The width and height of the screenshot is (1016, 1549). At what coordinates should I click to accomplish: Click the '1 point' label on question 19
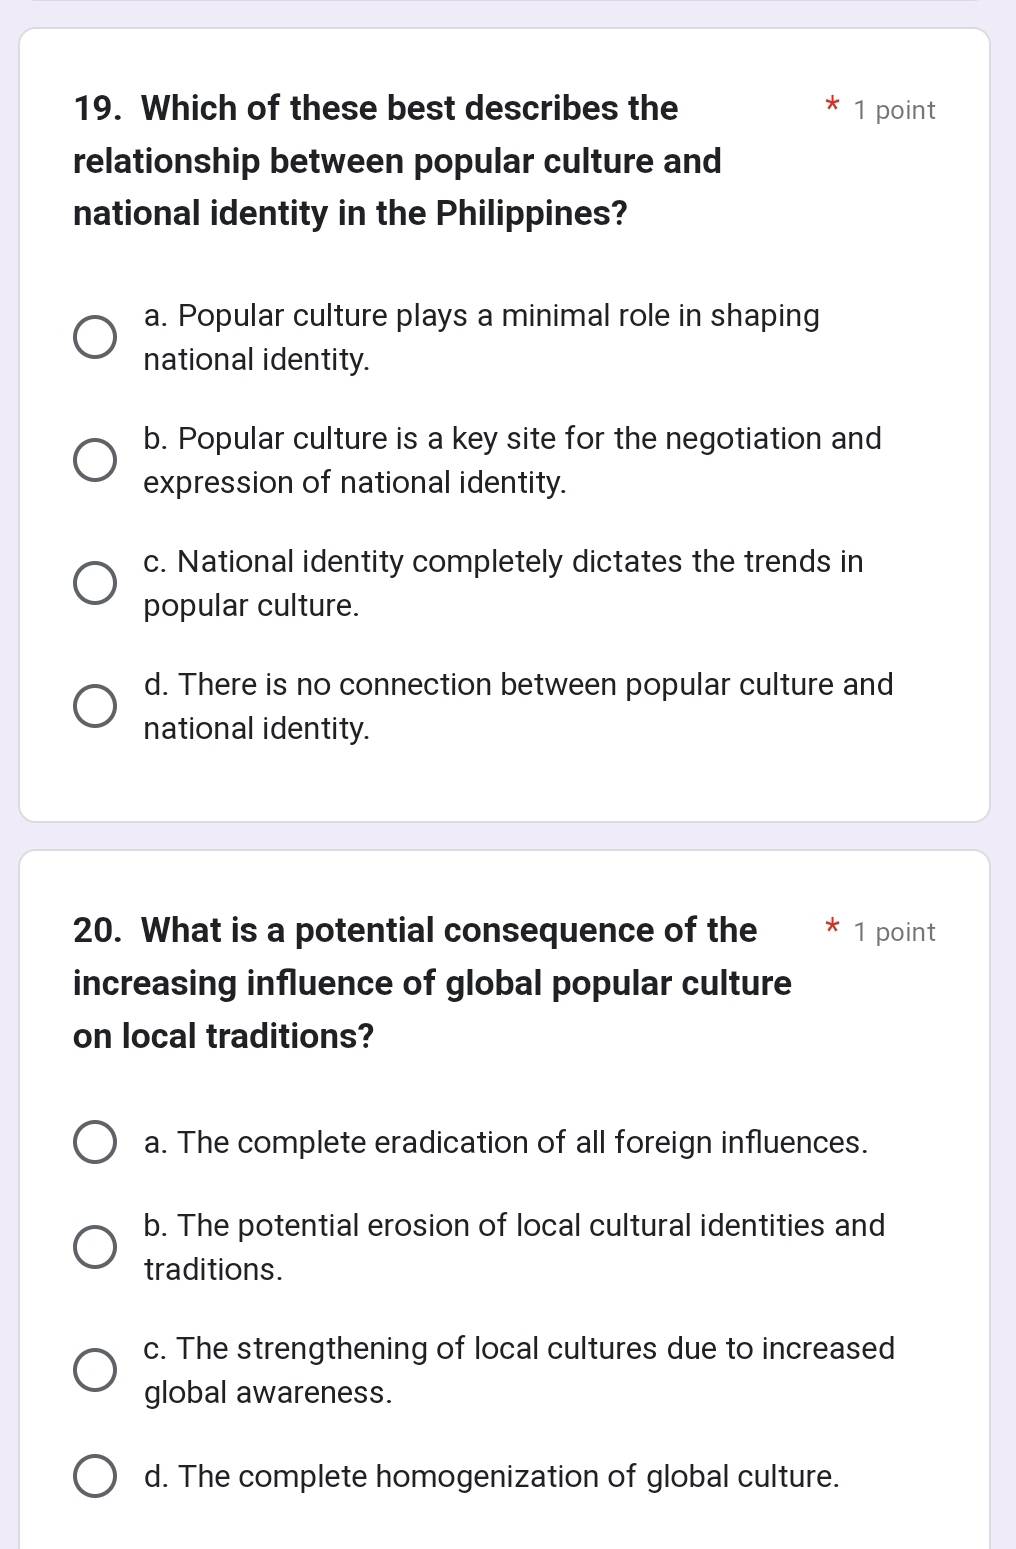point(895,110)
